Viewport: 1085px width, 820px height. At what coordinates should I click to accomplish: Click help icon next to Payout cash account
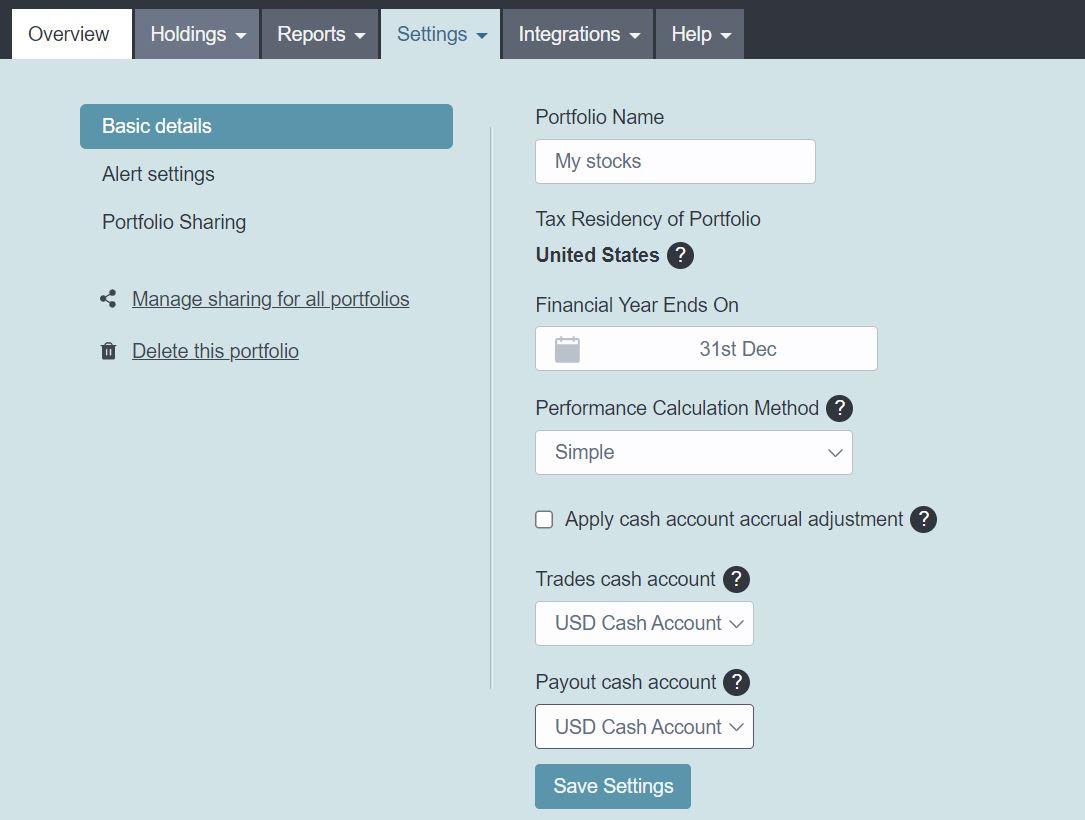[x=737, y=682]
